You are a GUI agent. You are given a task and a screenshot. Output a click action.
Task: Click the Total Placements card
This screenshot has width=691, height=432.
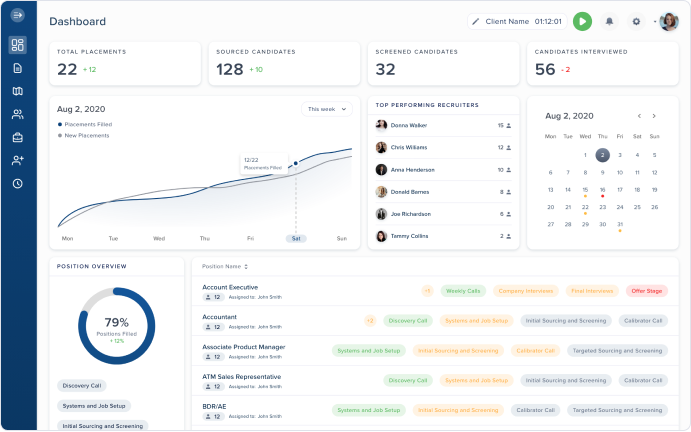pos(125,63)
